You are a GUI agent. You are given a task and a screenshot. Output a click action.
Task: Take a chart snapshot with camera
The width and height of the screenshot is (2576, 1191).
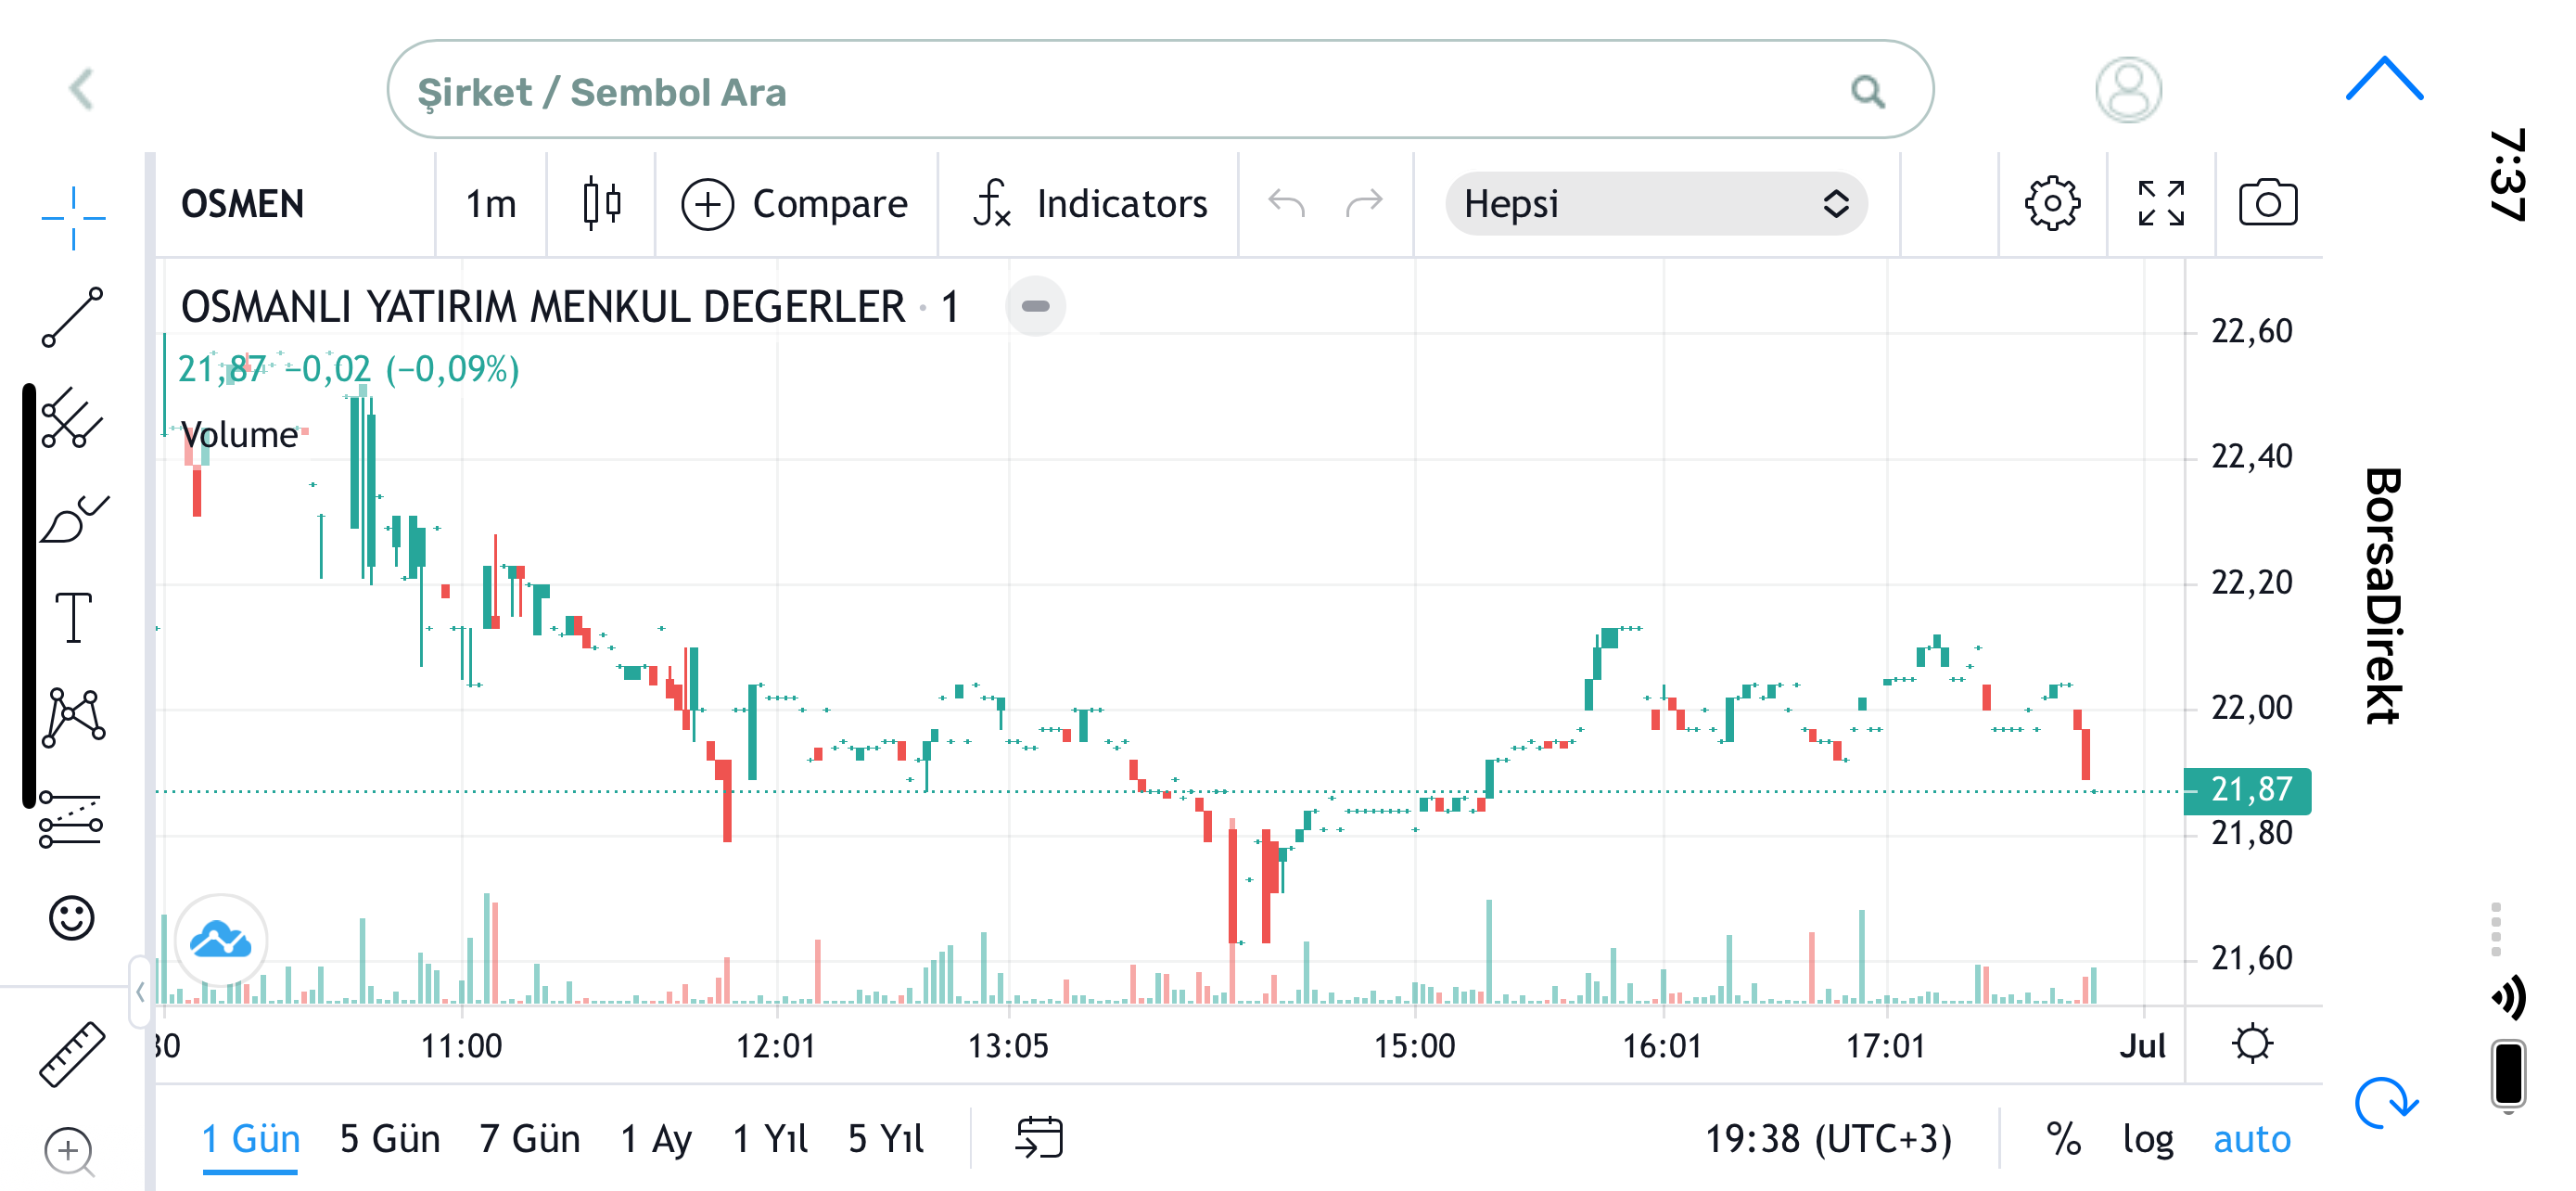pos(2268,204)
